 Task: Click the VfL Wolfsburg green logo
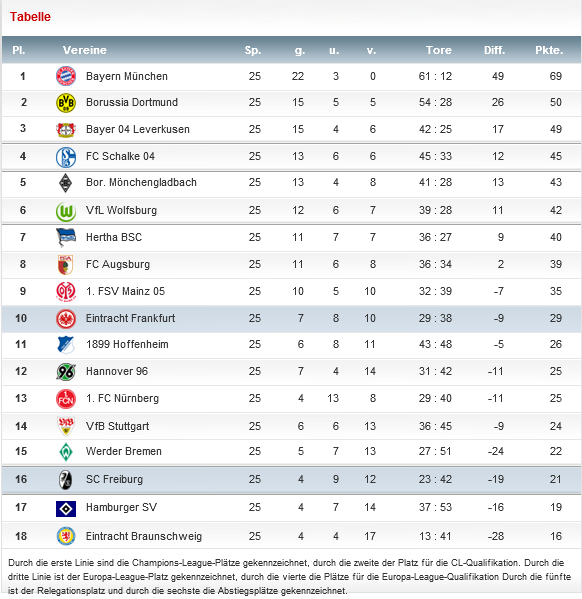pos(66,211)
